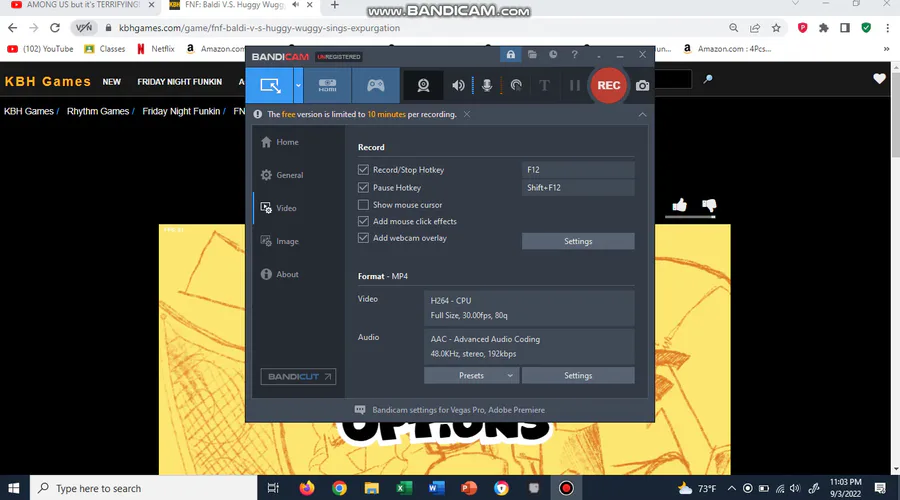Open Rhythm Games breadcrumb link
Screen dimensions: 900x500
pyautogui.click(x=98, y=111)
